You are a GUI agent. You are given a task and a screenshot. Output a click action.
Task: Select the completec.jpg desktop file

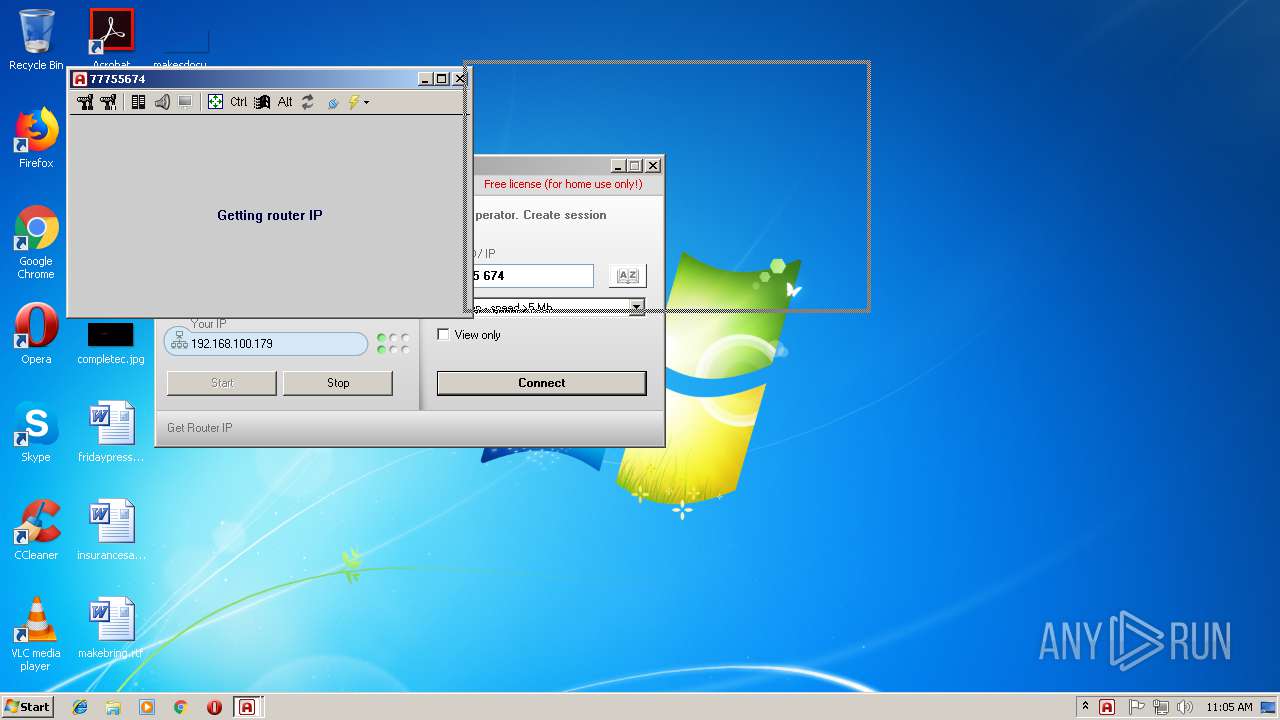[110, 342]
